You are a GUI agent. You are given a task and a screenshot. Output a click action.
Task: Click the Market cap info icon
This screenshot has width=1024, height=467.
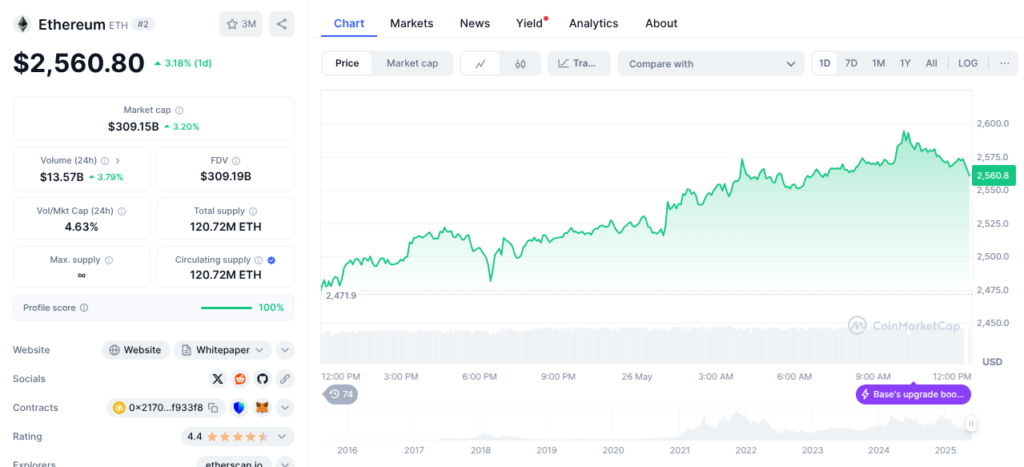(x=180, y=110)
